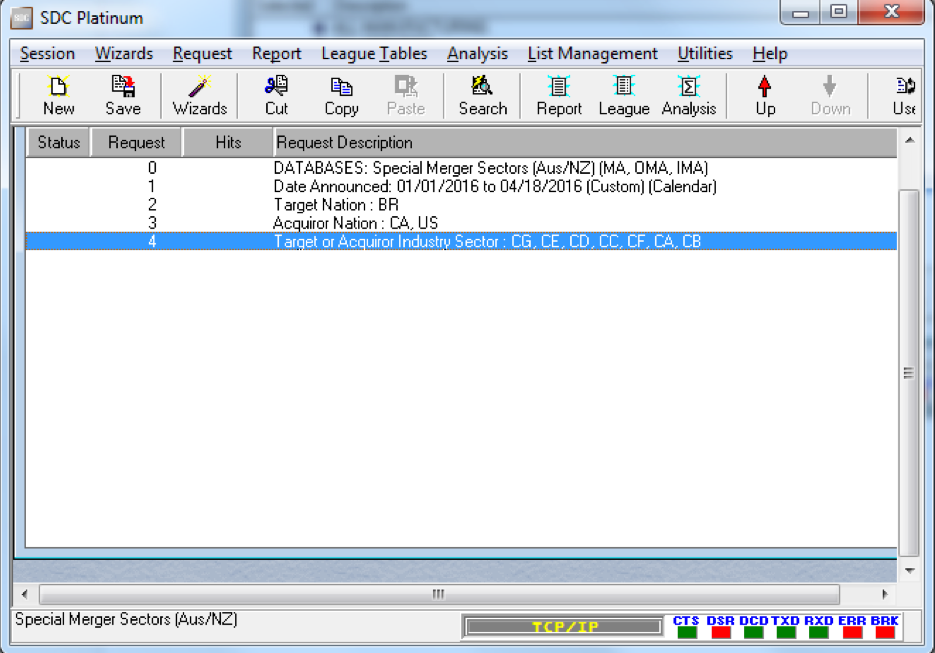Click the status bar Special Merger Sectors text
Image resolution: width=935 pixels, height=653 pixels.
[x=126, y=620]
